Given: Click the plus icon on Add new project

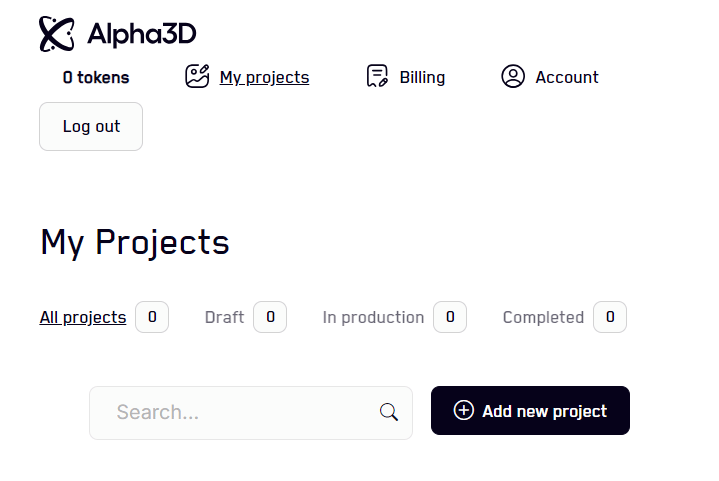Looking at the screenshot, I should pos(463,411).
